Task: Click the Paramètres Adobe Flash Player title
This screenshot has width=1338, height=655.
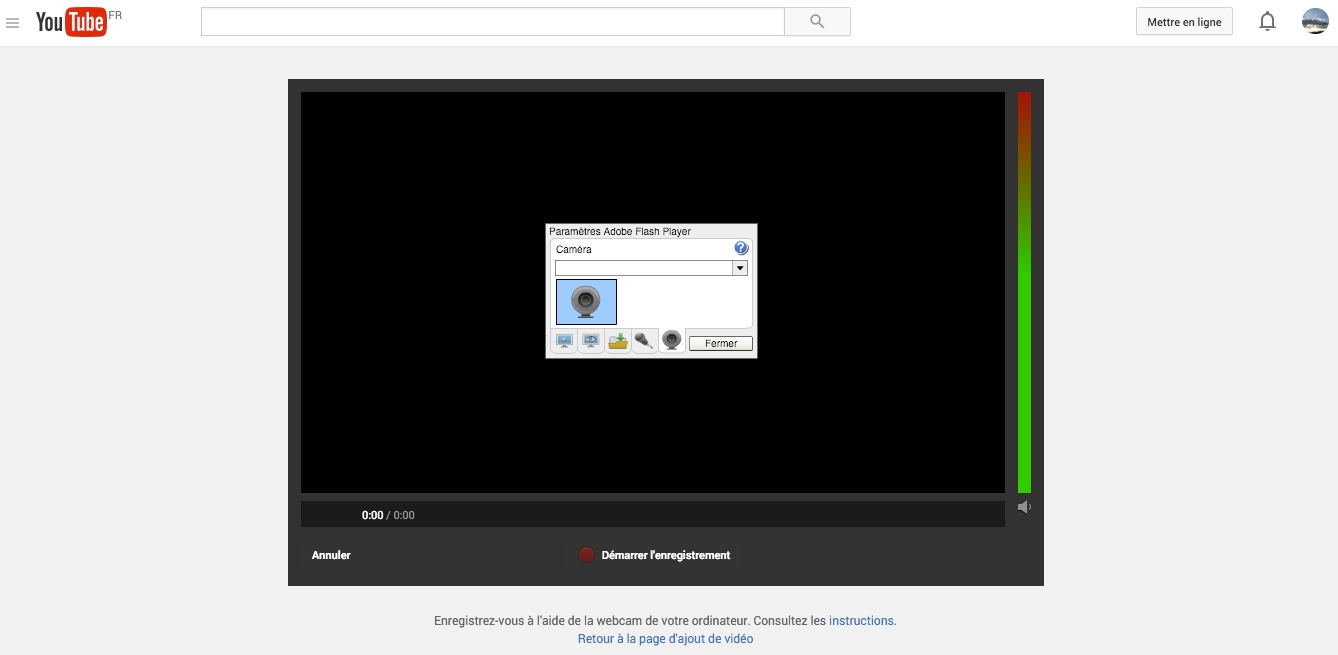Action: pyautogui.click(x=620, y=232)
